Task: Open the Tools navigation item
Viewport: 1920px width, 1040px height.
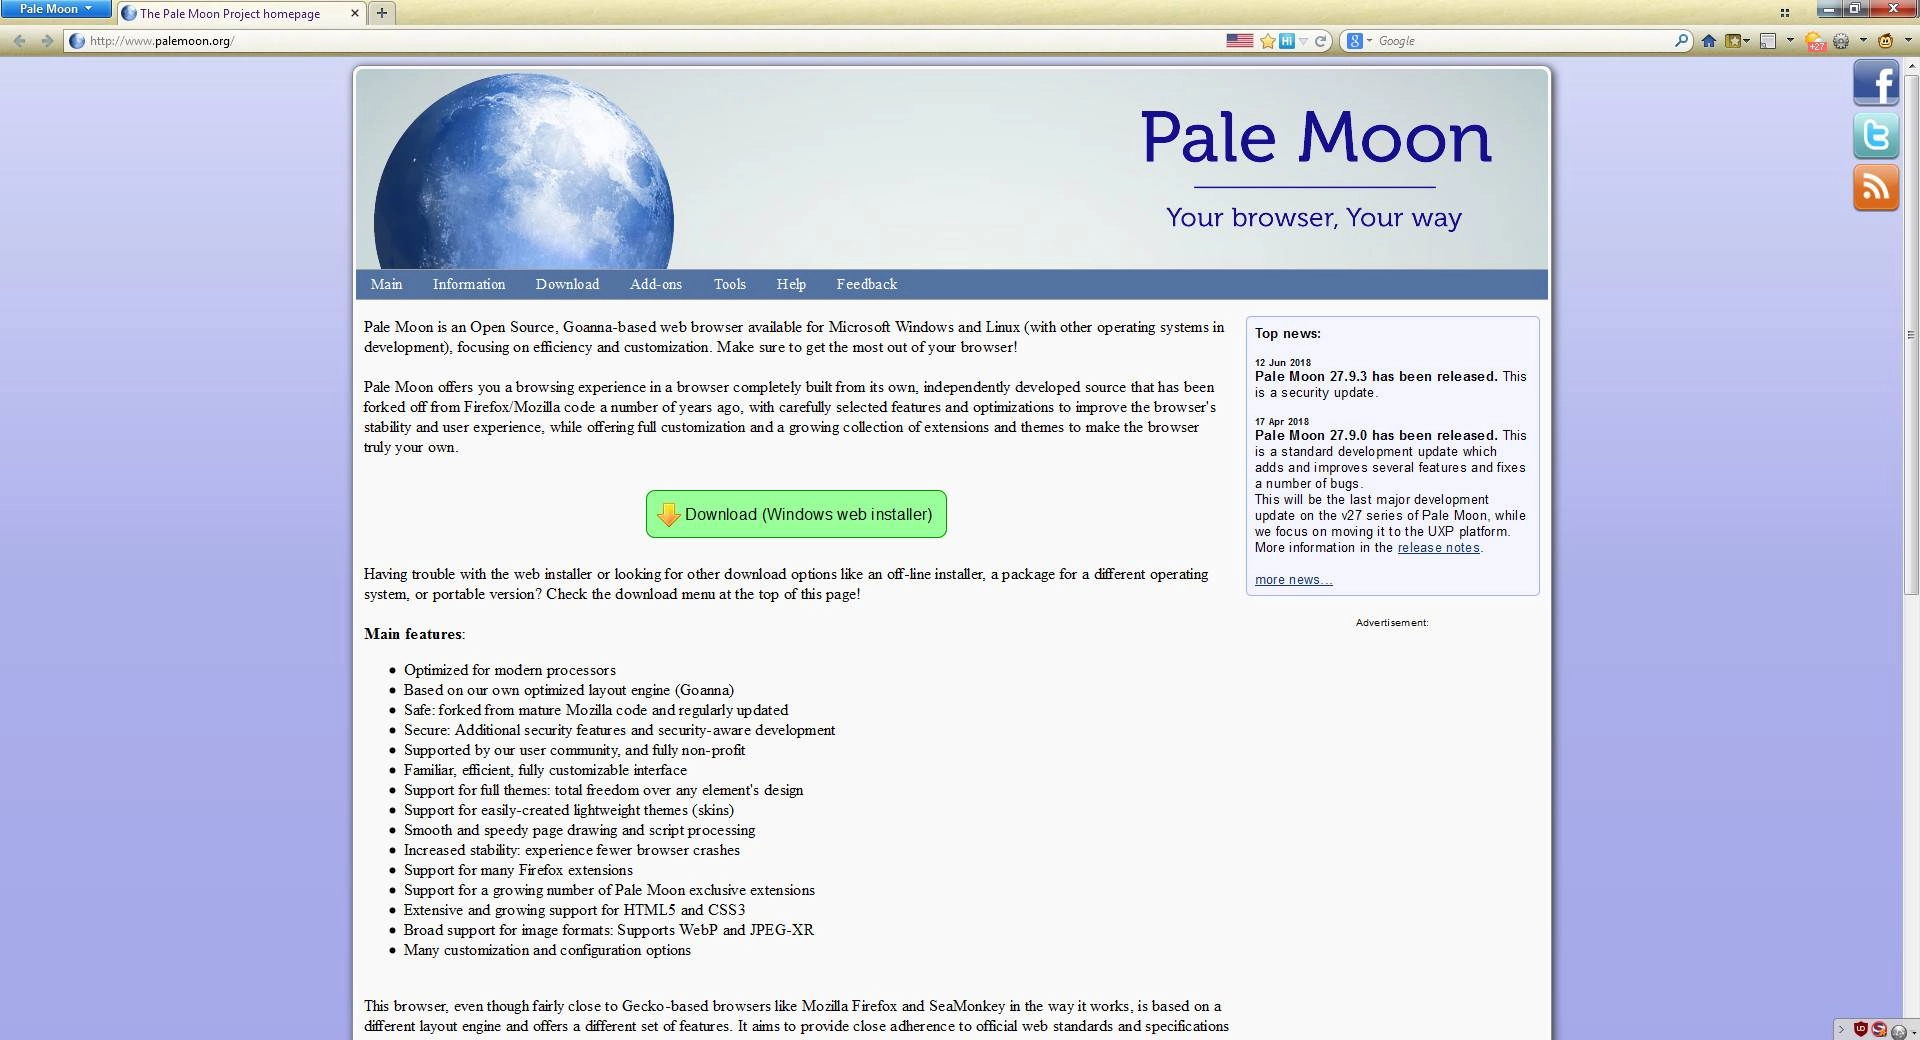Action: pos(730,284)
